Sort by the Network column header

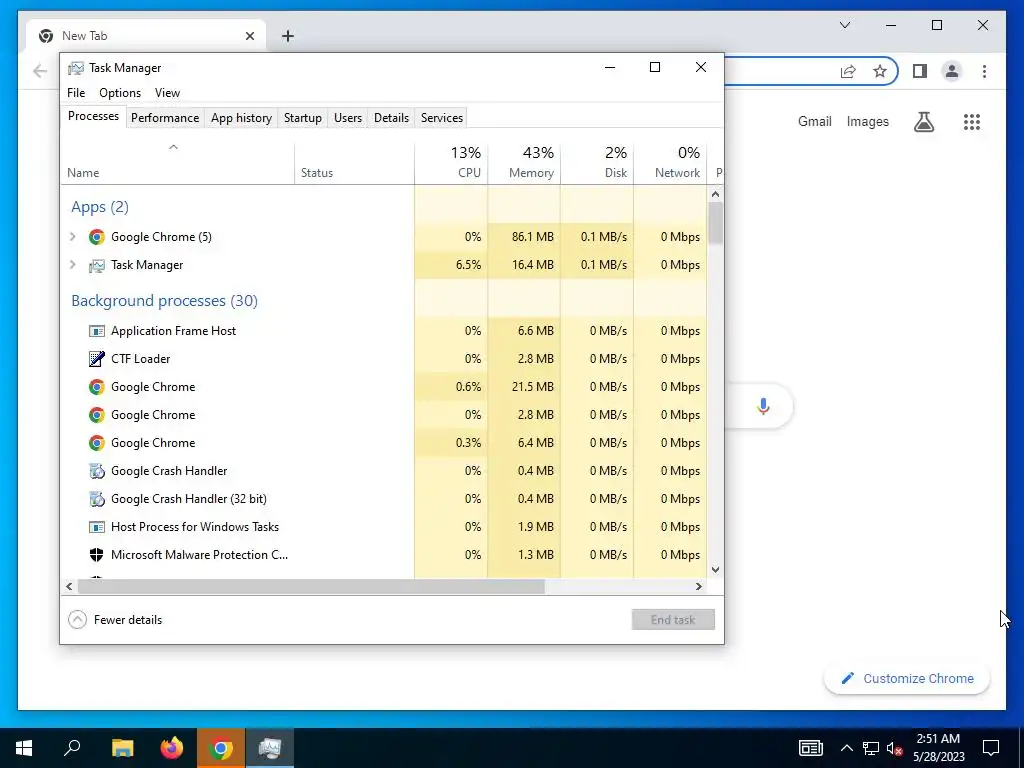coord(670,163)
